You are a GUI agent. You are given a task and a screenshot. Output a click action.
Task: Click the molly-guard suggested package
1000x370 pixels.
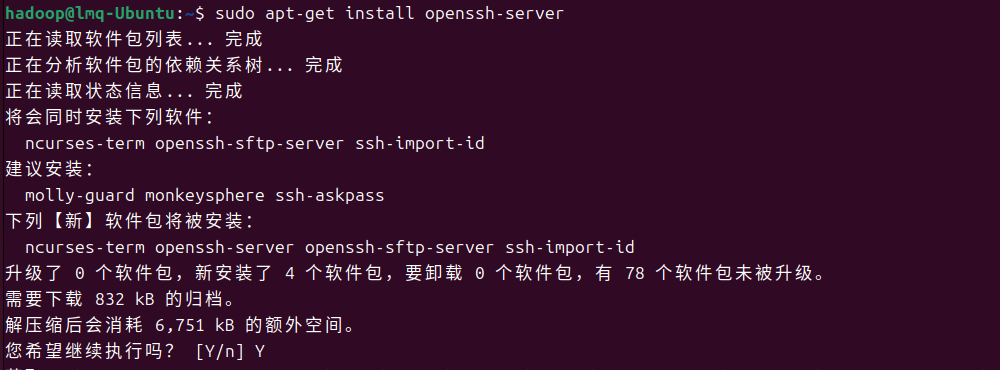coord(80,195)
